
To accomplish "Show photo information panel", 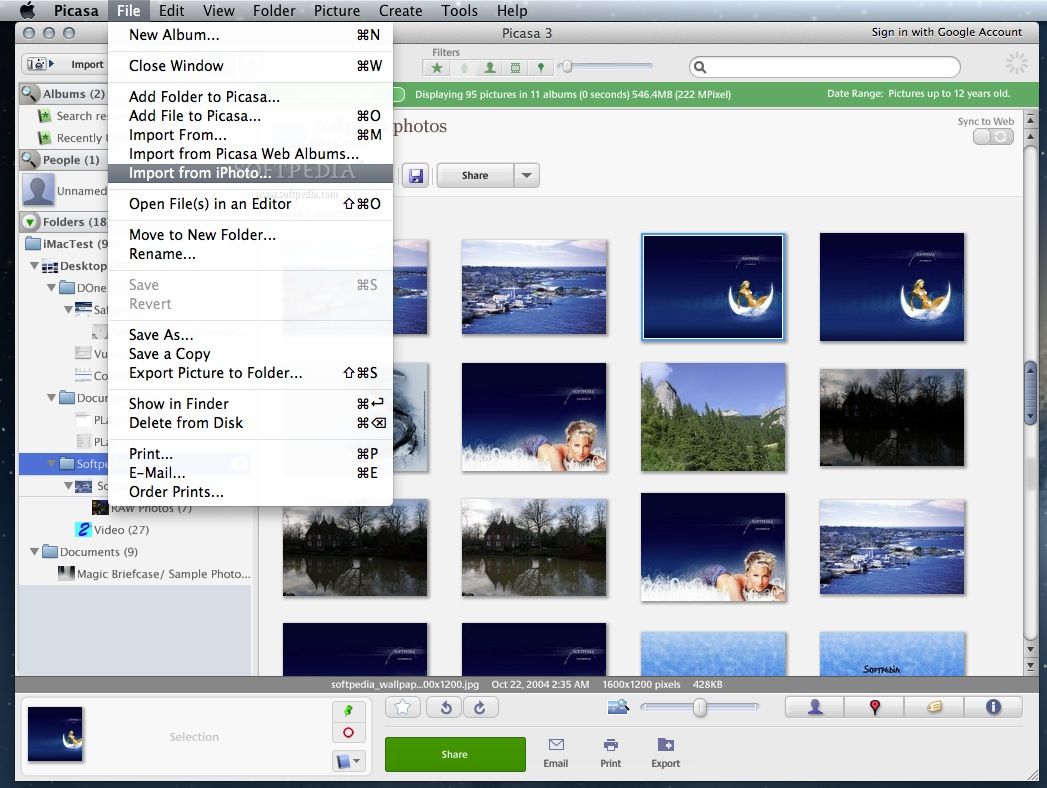I will click(993, 707).
